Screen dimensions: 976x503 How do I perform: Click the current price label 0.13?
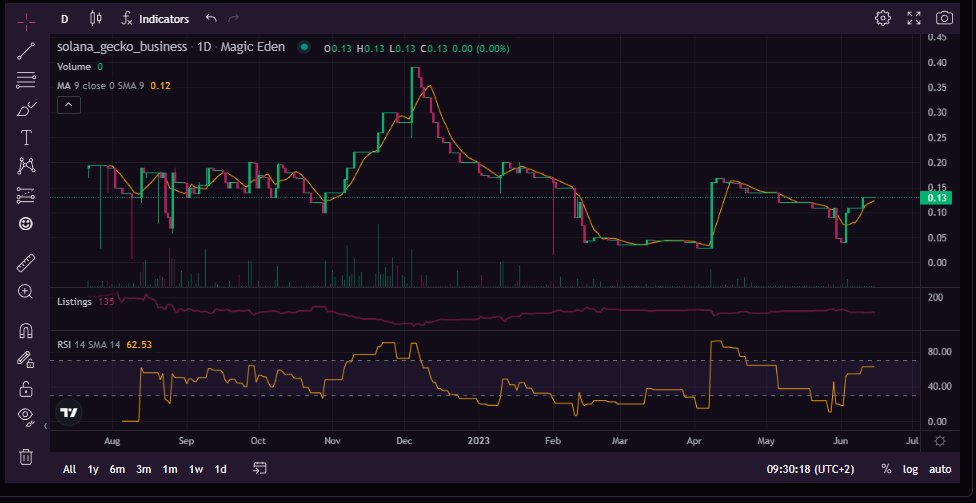coord(935,198)
